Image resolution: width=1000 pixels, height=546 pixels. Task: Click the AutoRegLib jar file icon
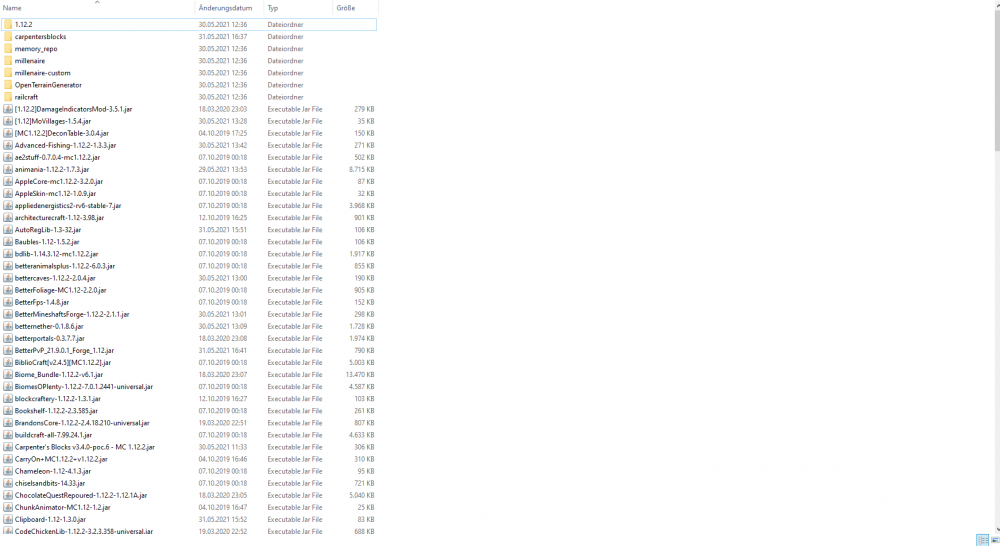(8, 230)
